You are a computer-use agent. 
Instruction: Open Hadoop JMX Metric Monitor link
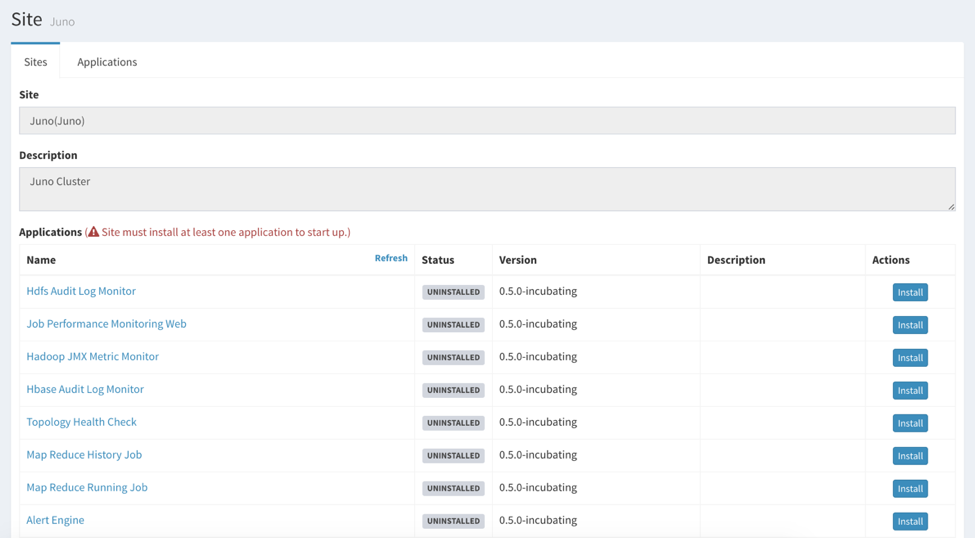click(x=92, y=356)
